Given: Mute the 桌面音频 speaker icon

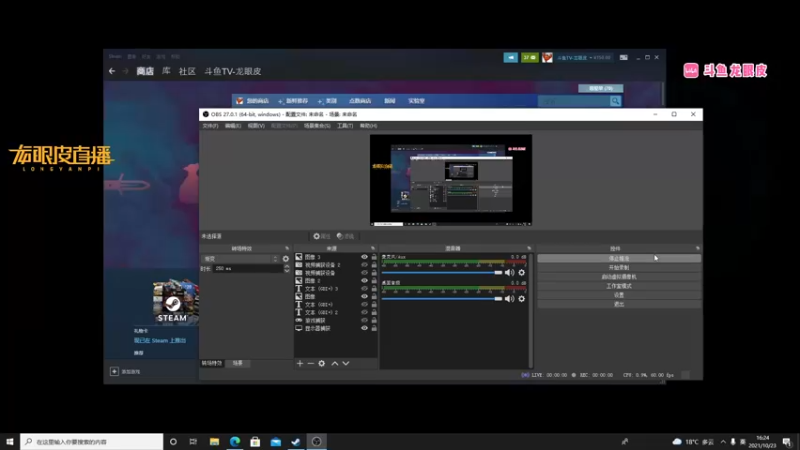Looking at the screenshot, I should click(x=509, y=298).
